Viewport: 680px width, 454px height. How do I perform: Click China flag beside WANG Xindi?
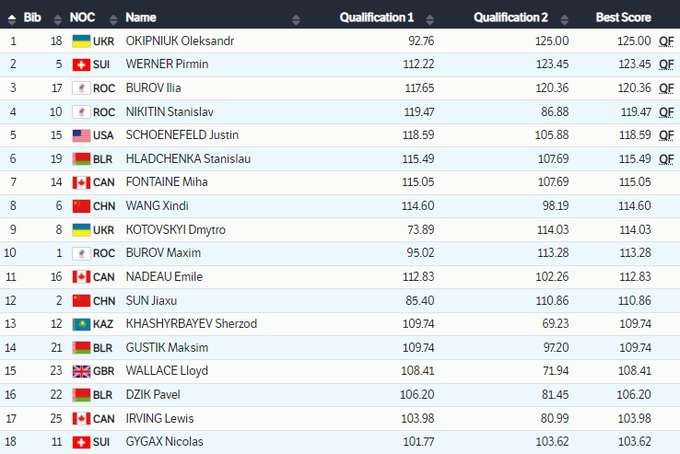coord(81,206)
